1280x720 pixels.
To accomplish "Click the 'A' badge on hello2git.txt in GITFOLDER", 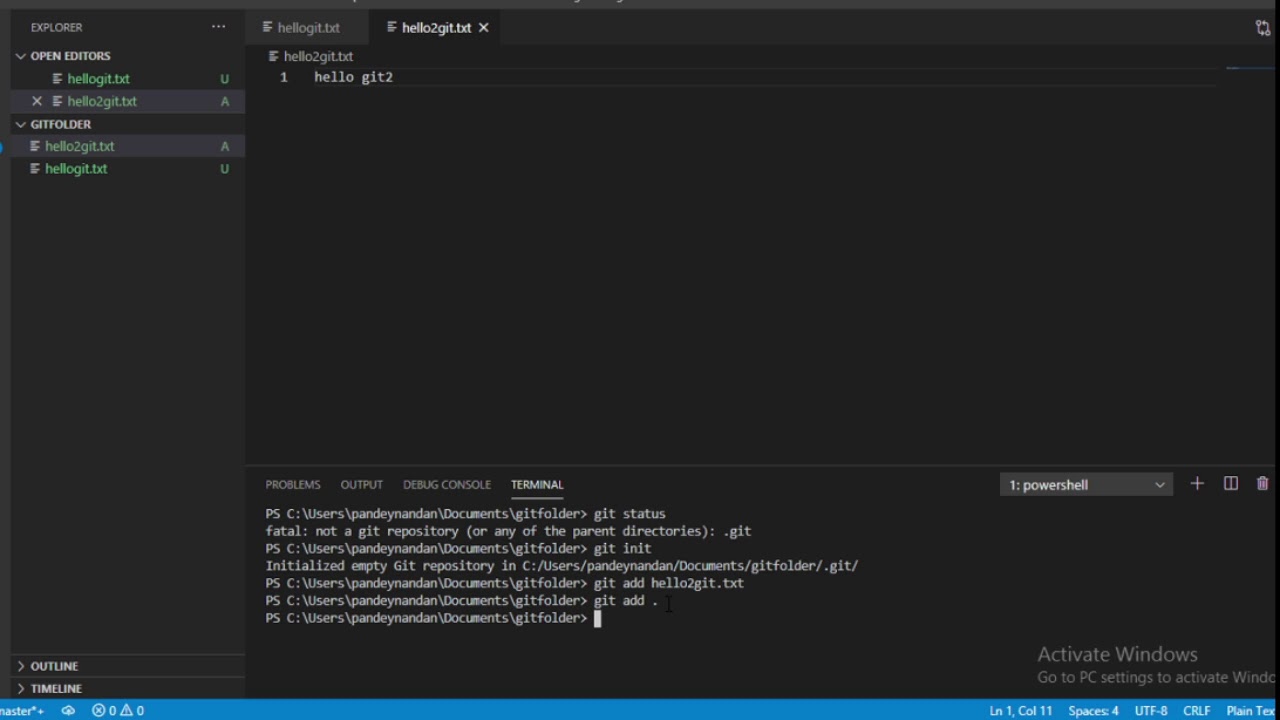I will 224,146.
